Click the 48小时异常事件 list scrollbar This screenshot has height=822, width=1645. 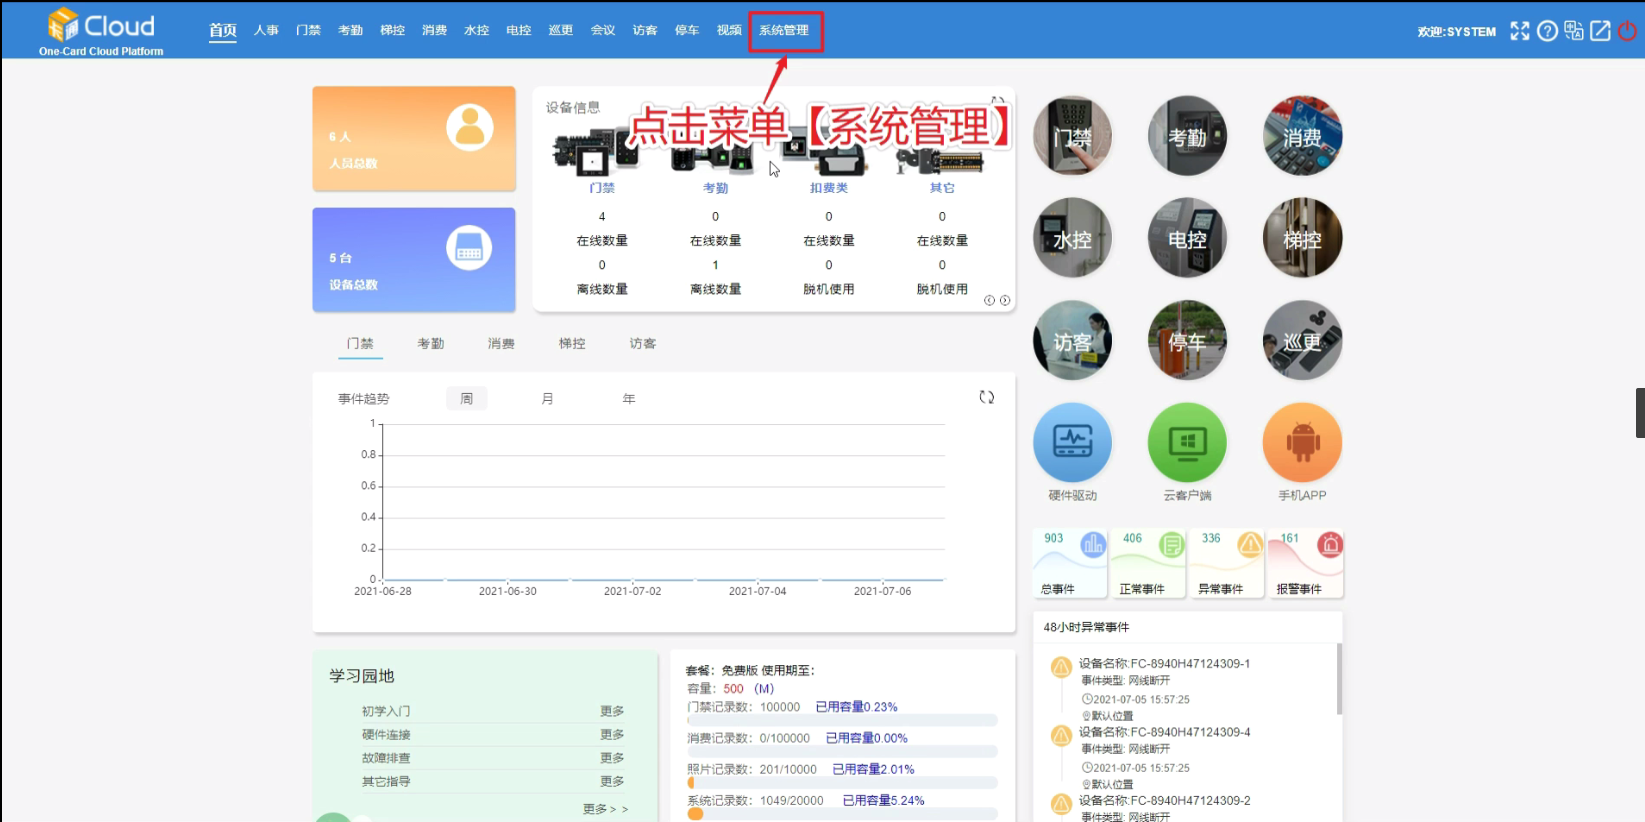pos(1339,680)
